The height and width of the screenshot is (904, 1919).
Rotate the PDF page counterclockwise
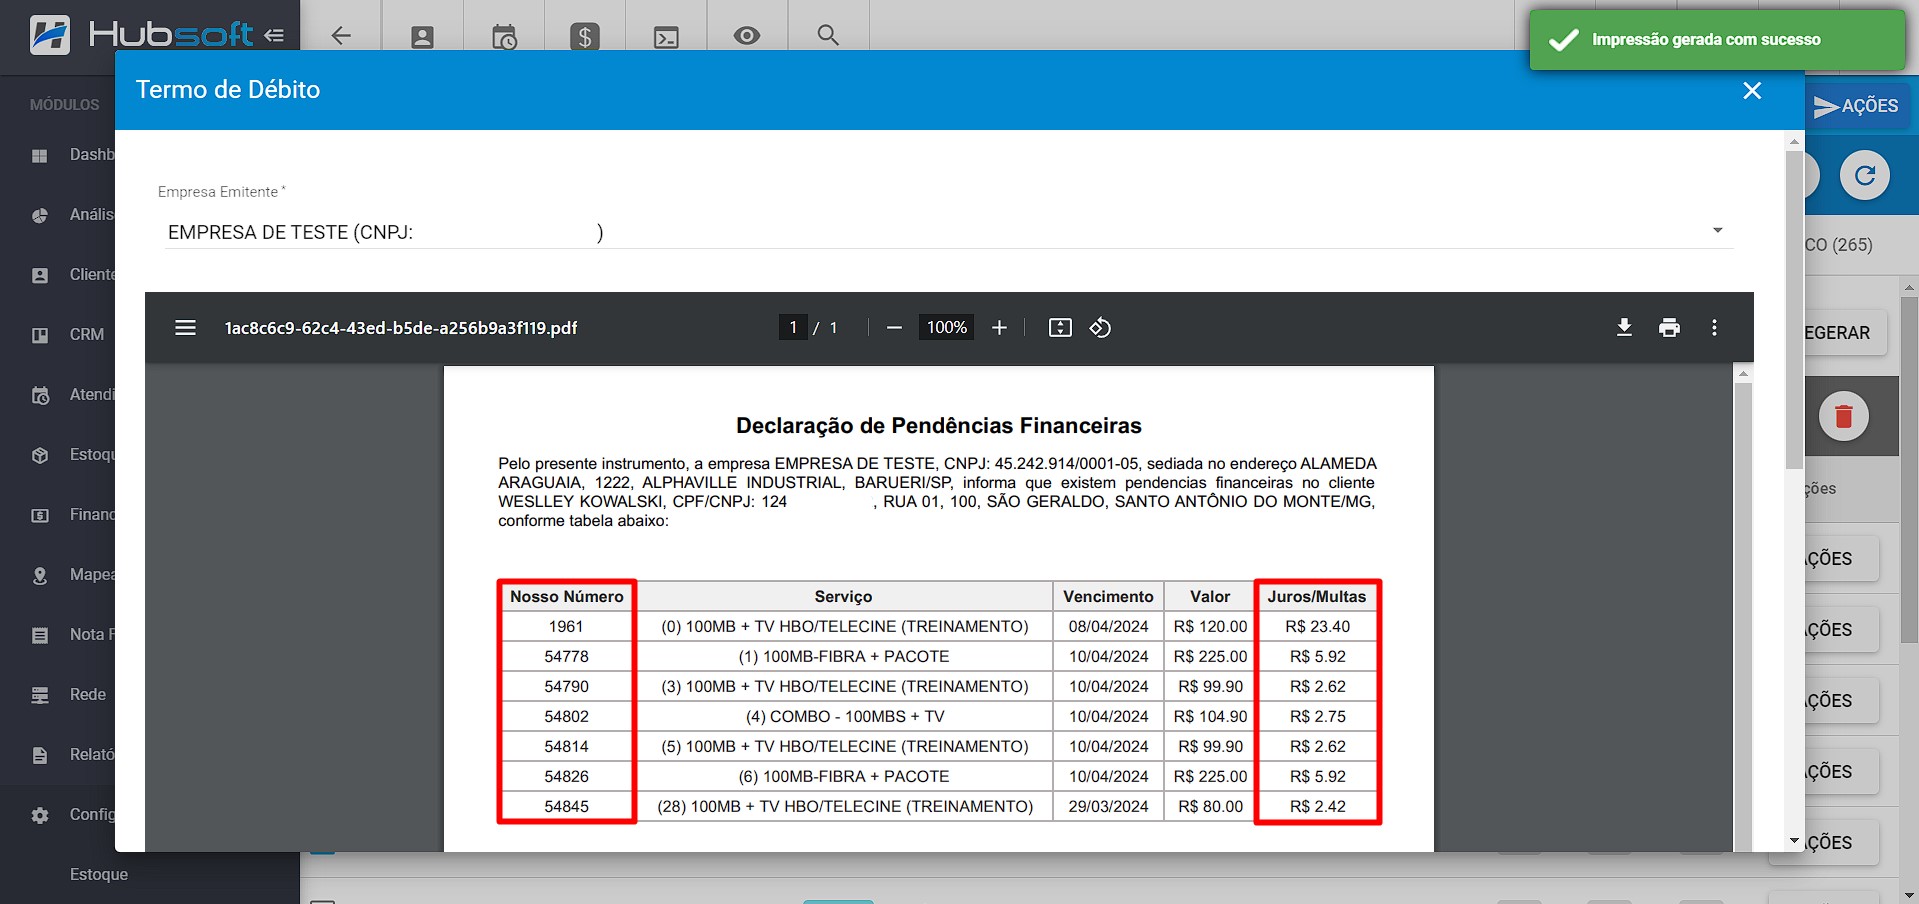1100,328
